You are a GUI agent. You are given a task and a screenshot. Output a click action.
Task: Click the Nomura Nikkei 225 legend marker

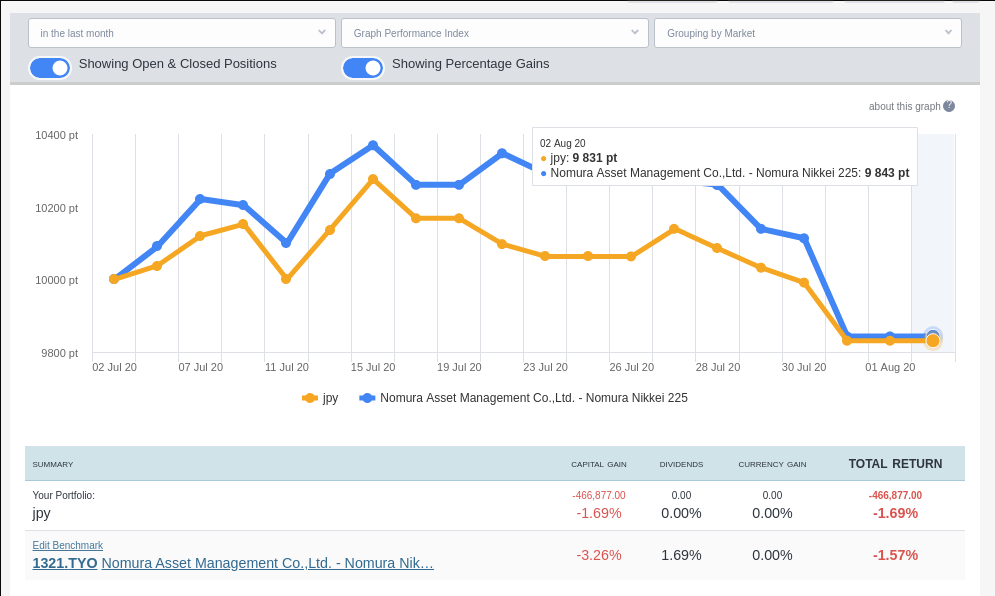[x=367, y=398]
